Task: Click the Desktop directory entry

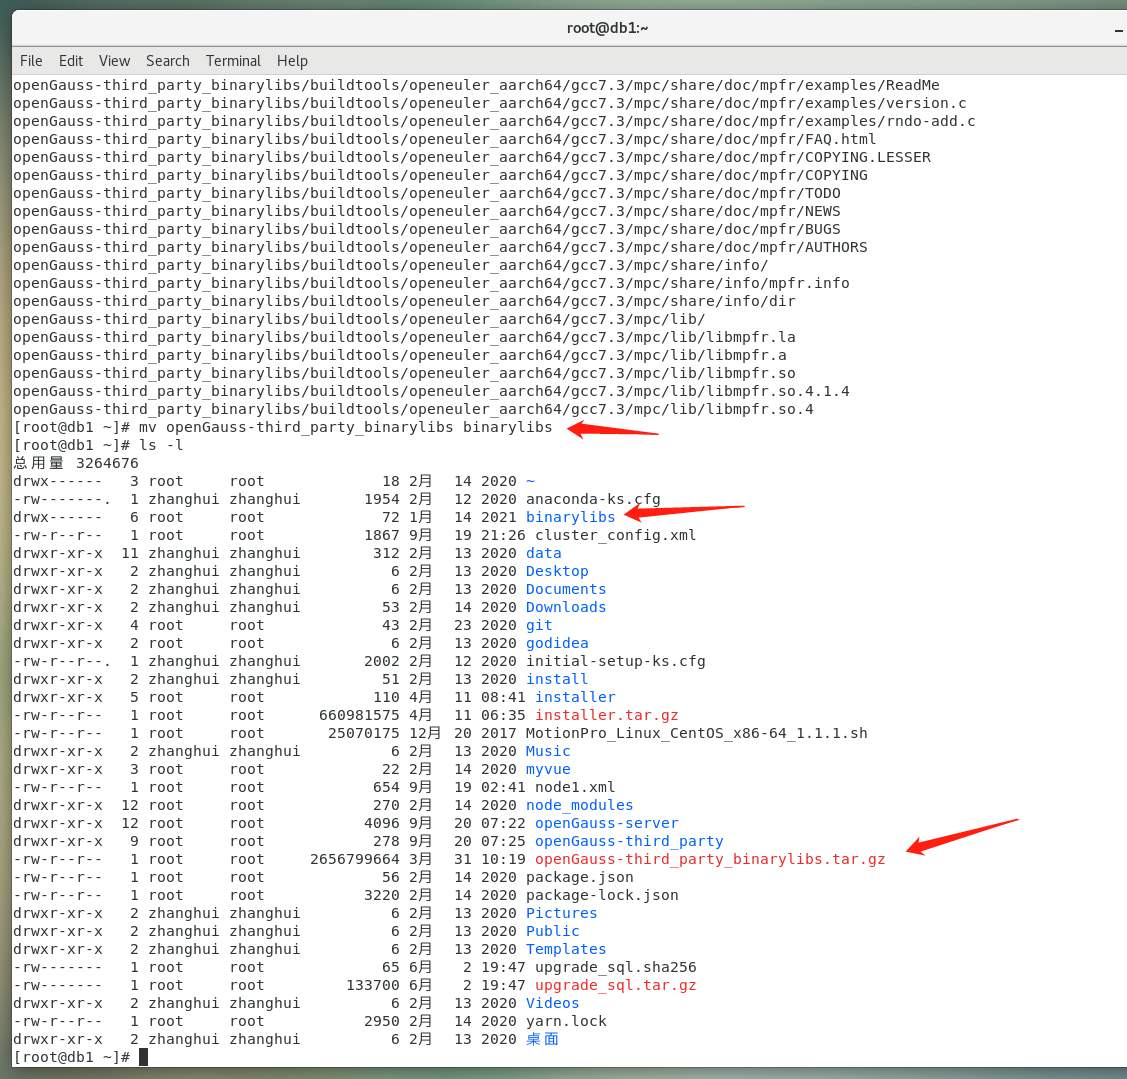Action: 557,571
